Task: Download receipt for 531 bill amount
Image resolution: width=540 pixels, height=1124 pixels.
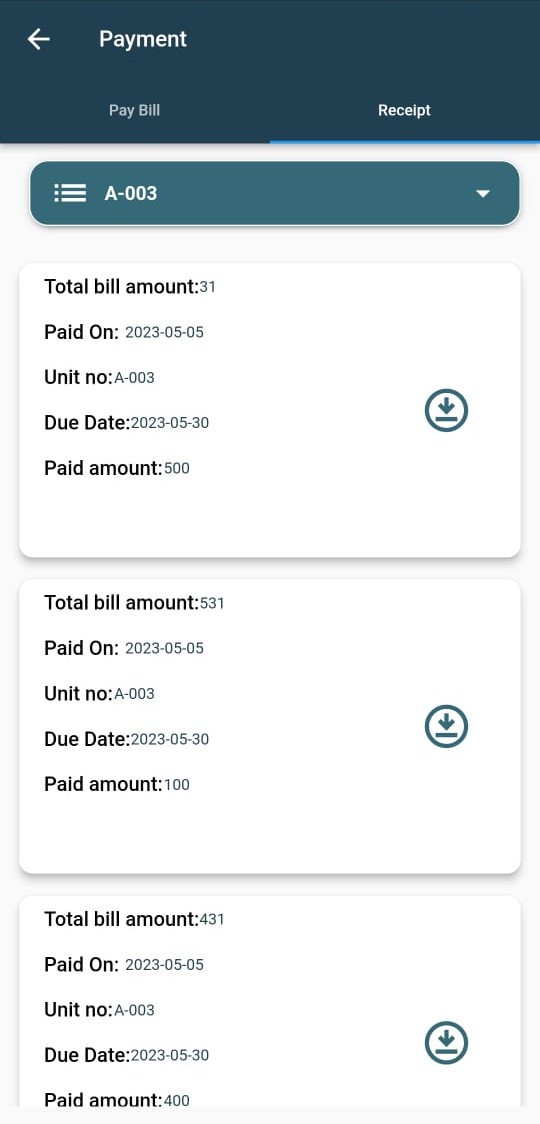Action: (x=446, y=726)
